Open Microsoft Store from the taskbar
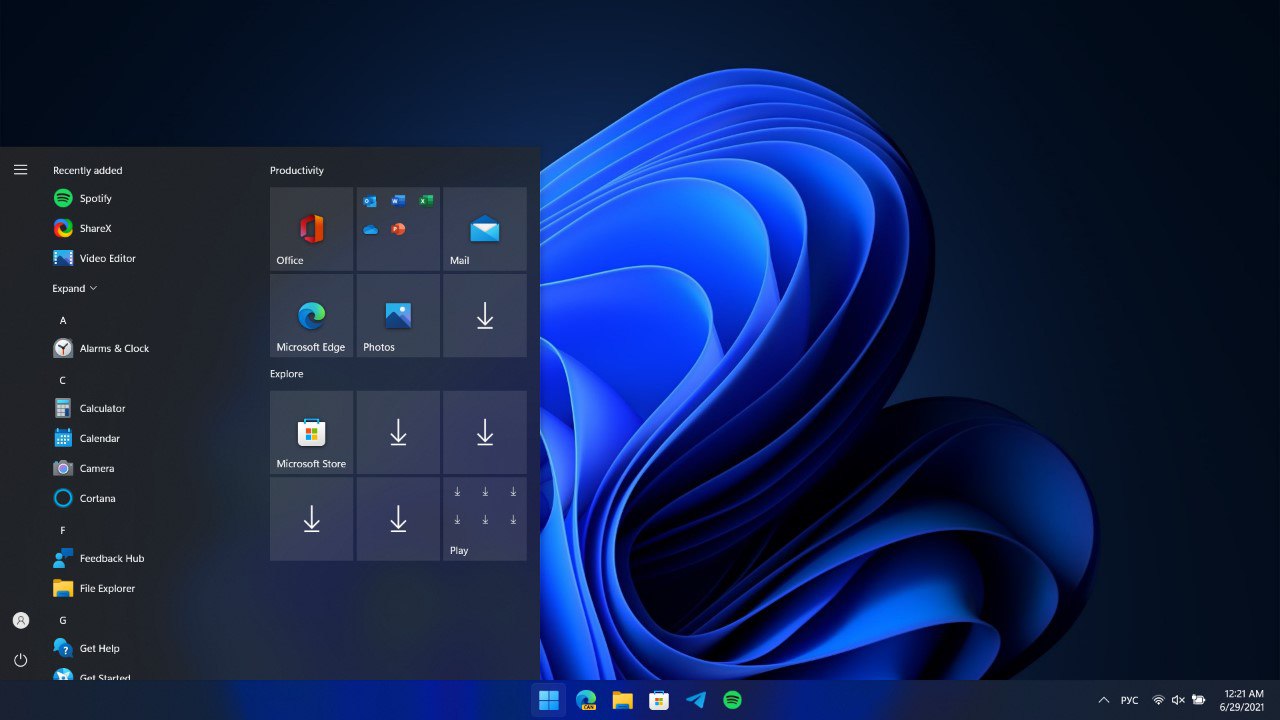Image resolution: width=1280 pixels, height=720 pixels. coord(659,700)
